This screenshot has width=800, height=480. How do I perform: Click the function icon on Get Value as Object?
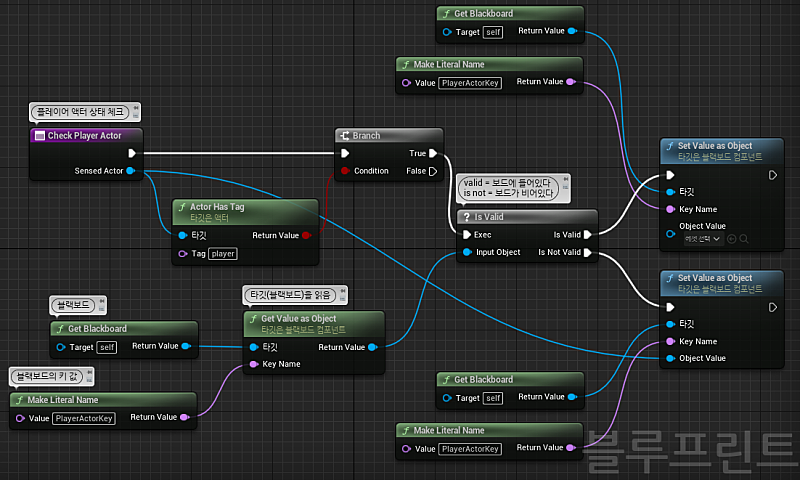[x=252, y=319]
